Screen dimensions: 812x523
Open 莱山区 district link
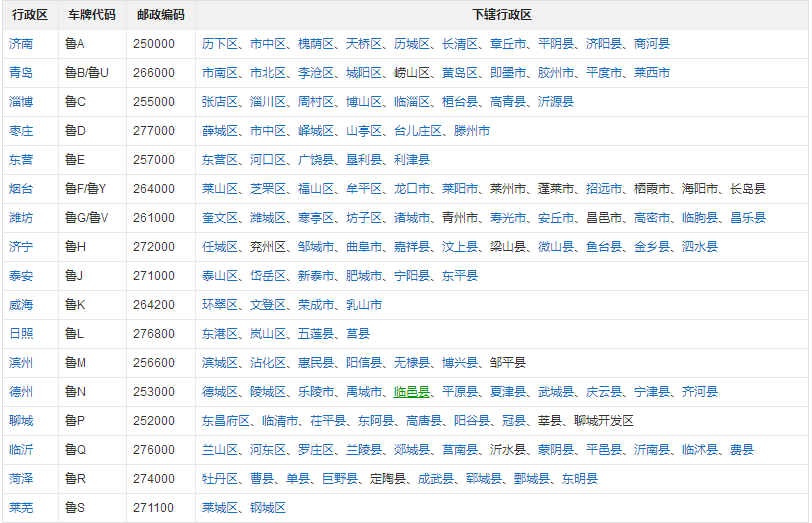click(x=220, y=189)
